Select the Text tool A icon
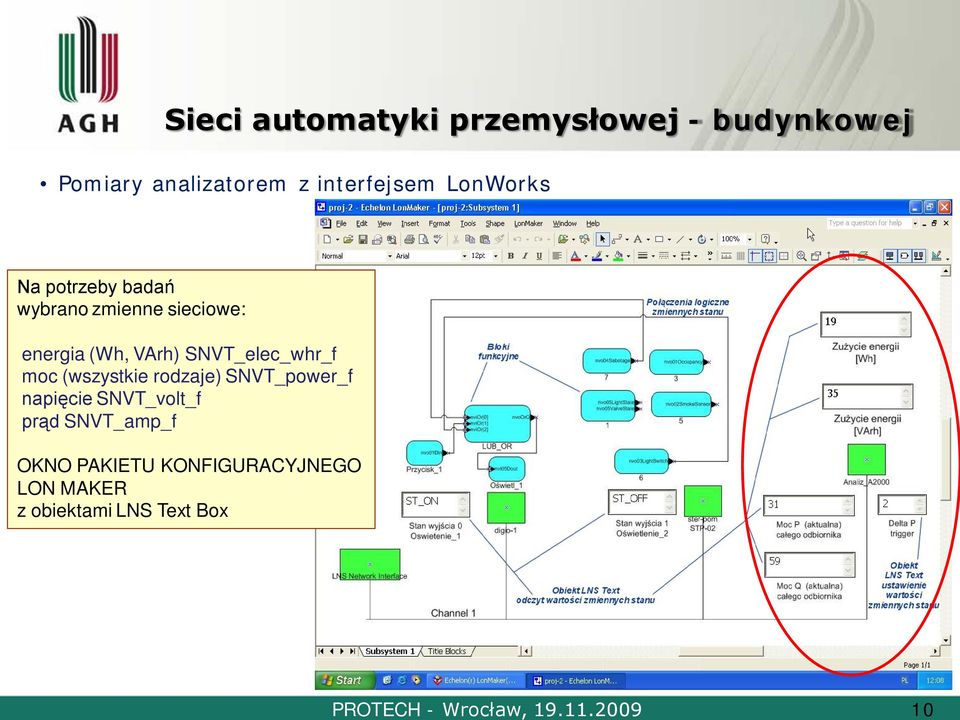 point(638,239)
